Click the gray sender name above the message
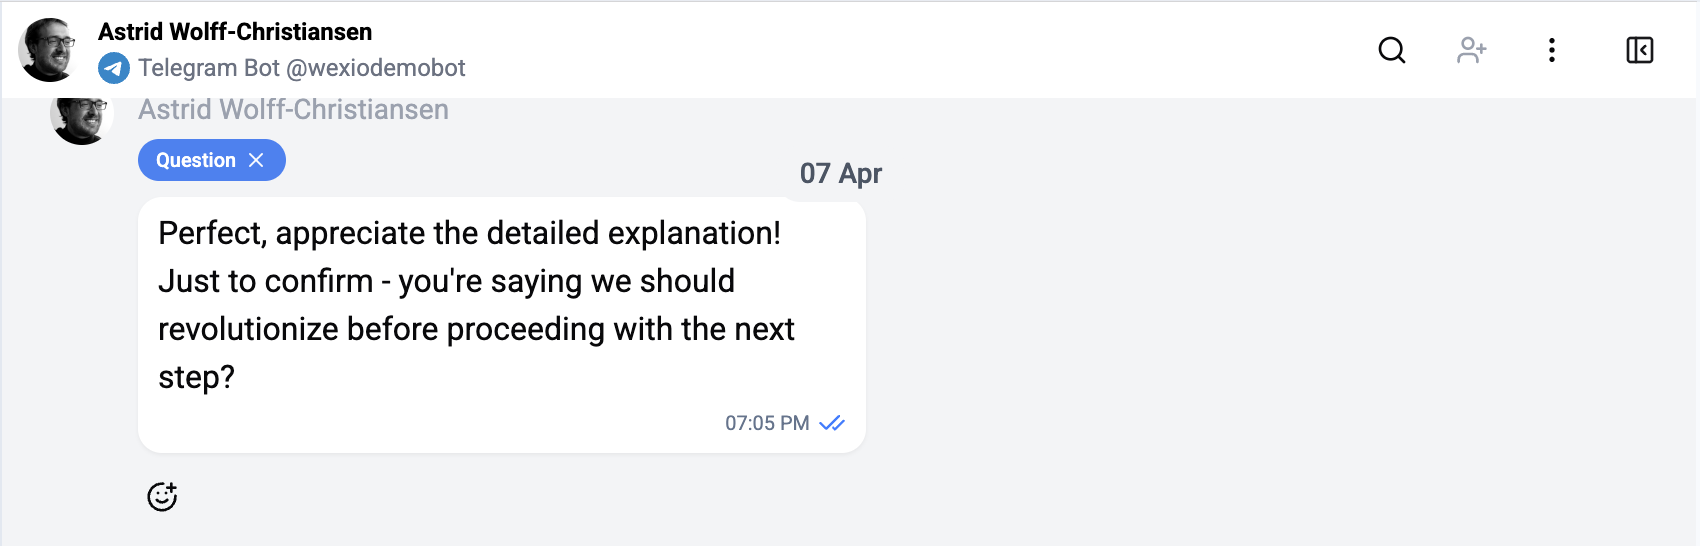This screenshot has height=546, width=1700. click(x=293, y=110)
